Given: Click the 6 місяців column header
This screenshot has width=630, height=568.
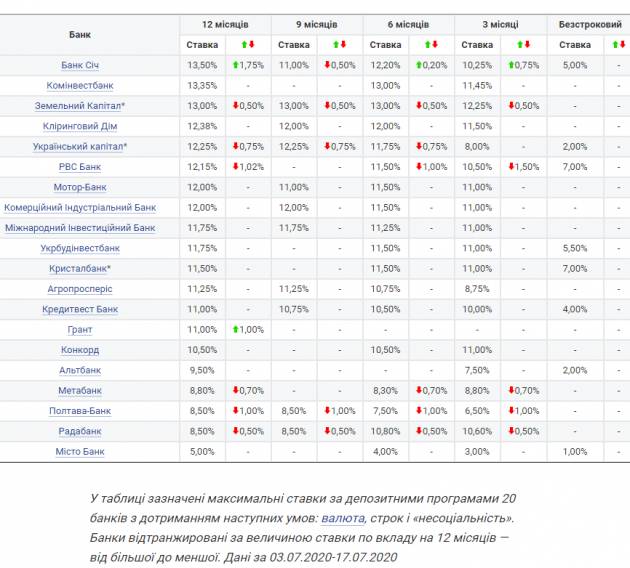Looking at the screenshot, I should tap(409, 25).
